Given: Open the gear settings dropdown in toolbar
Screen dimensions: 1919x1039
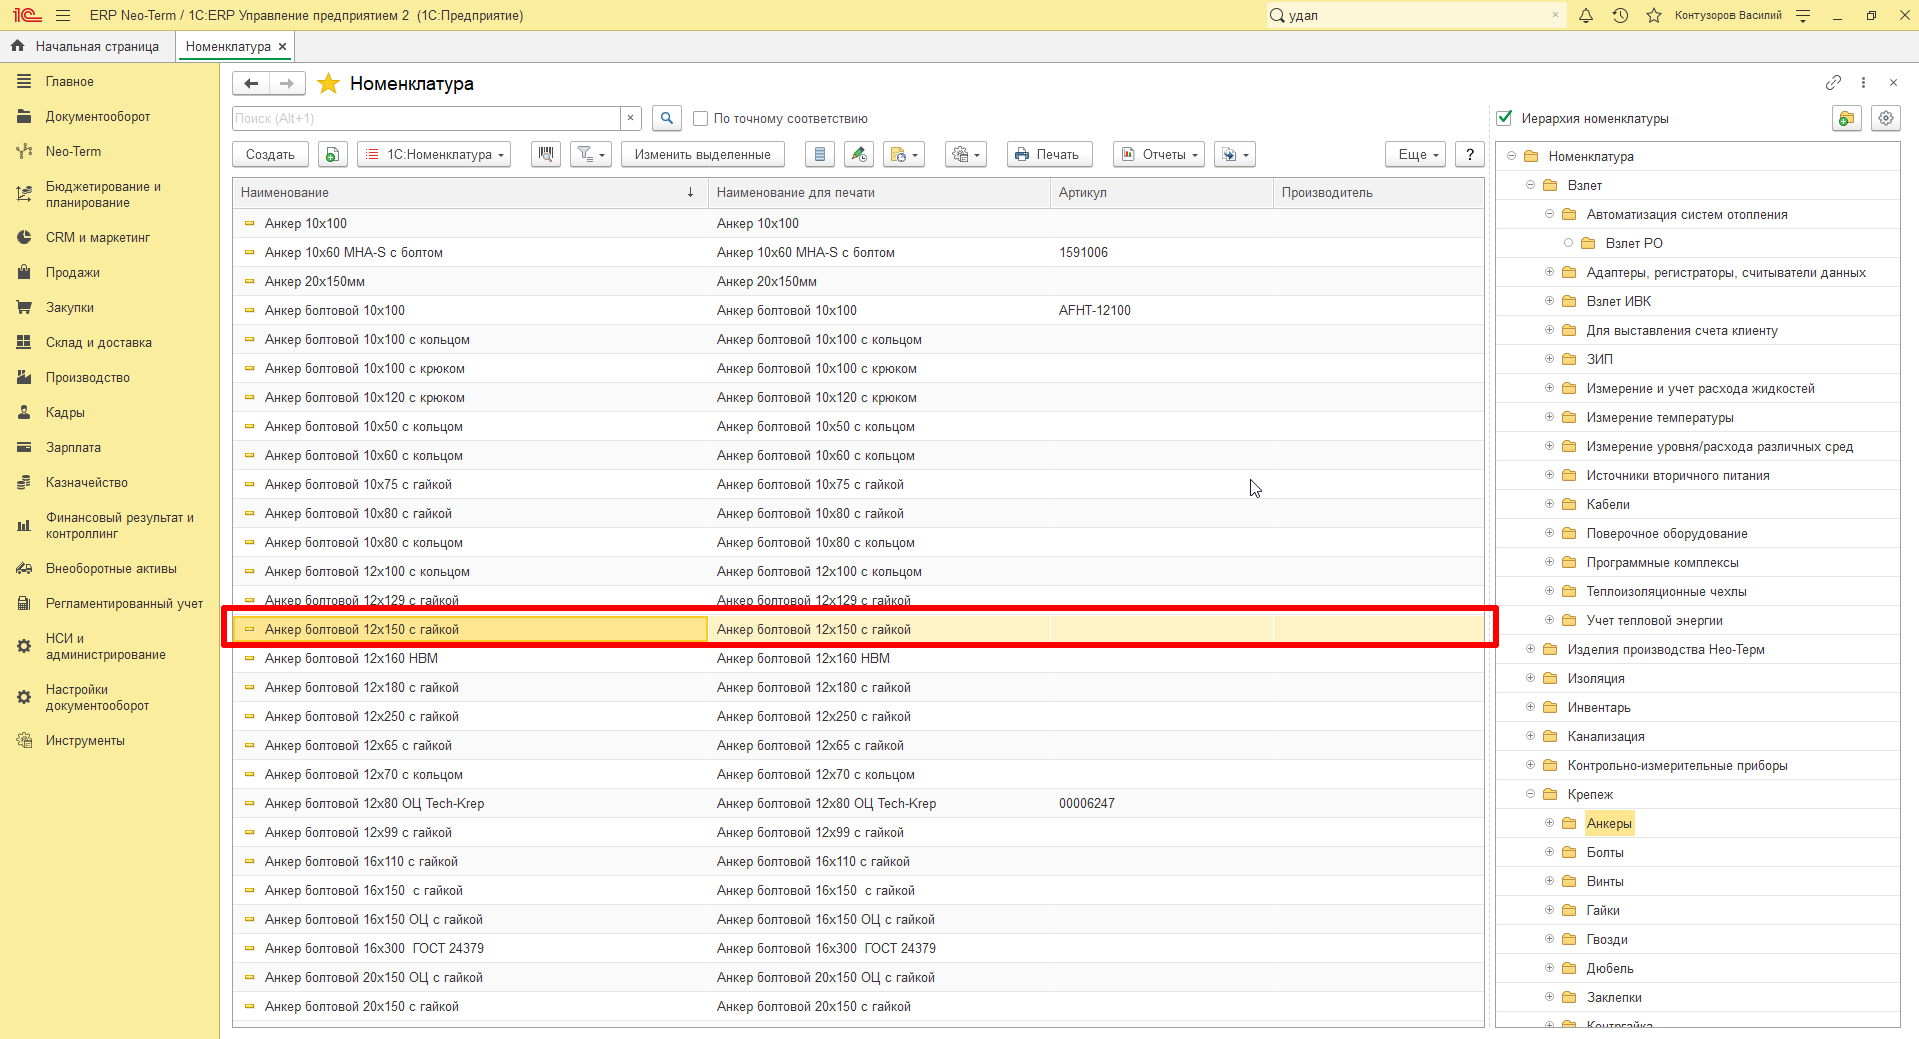Looking at the screenshot, I should coord(966,154).
